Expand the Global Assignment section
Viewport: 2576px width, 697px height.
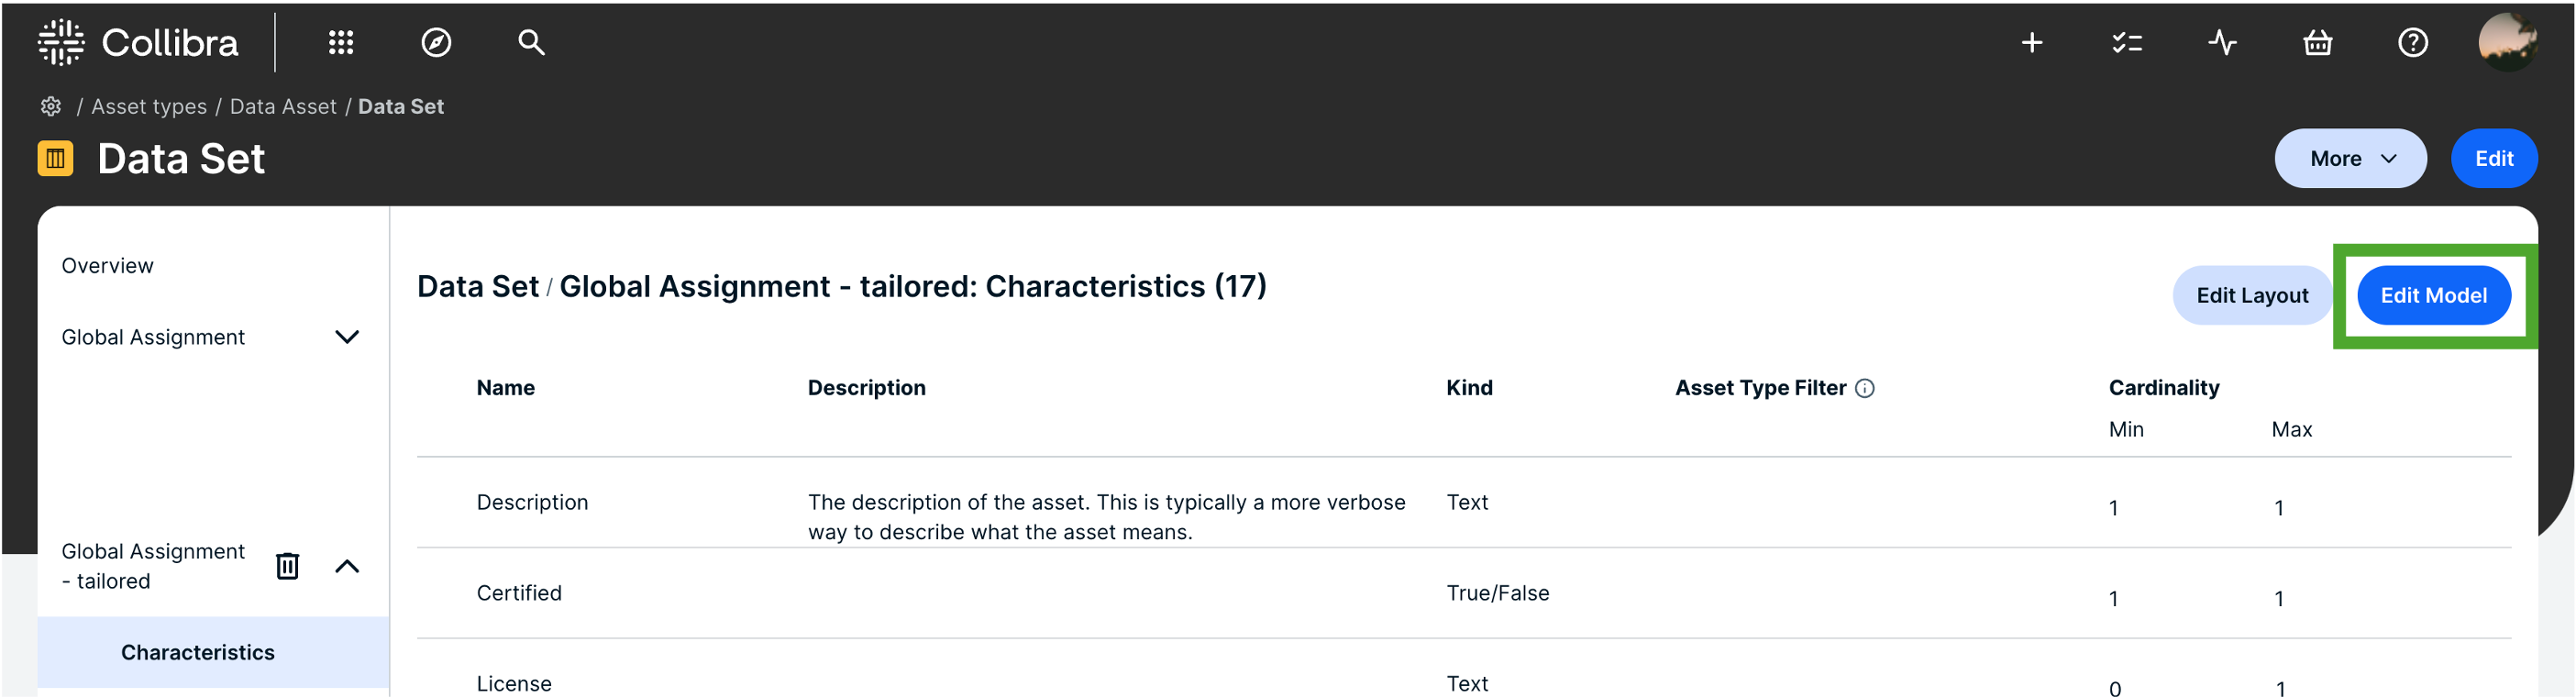[346, 337]
